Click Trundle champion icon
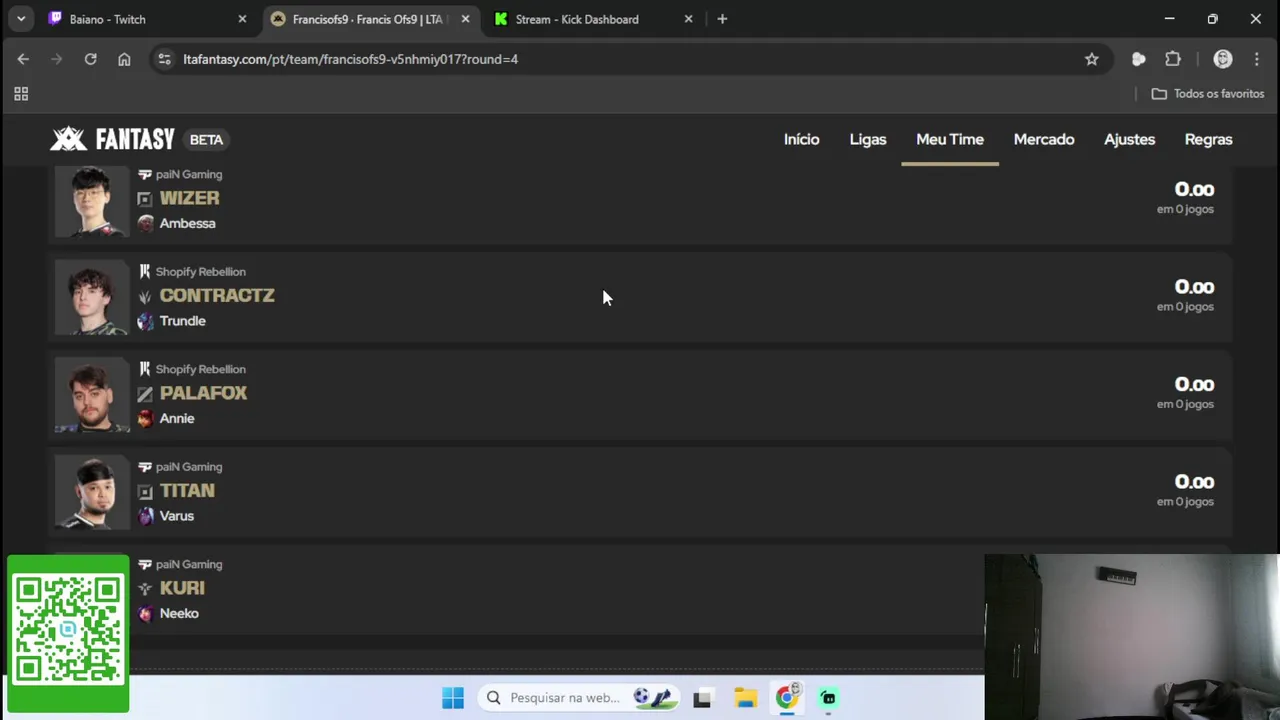Image resolution: width=1280 pixels, height=720 pixels. click(x=146, y=321)
